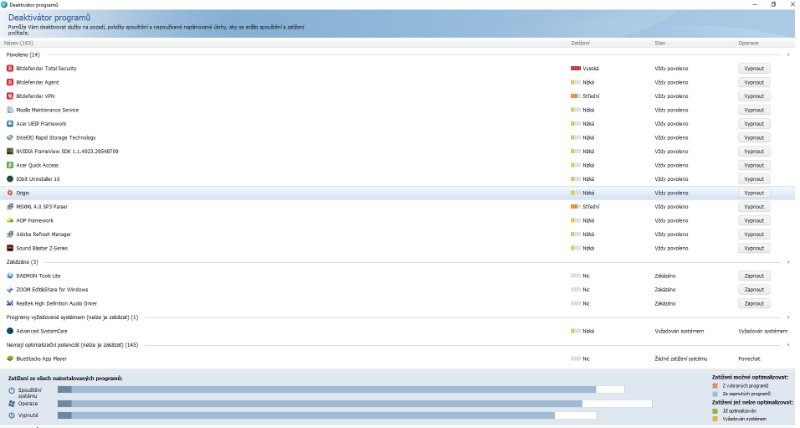Click Vypnout for Mozilla Maintenance Service
Screen dimensions: 800x428
click(754, 110)
